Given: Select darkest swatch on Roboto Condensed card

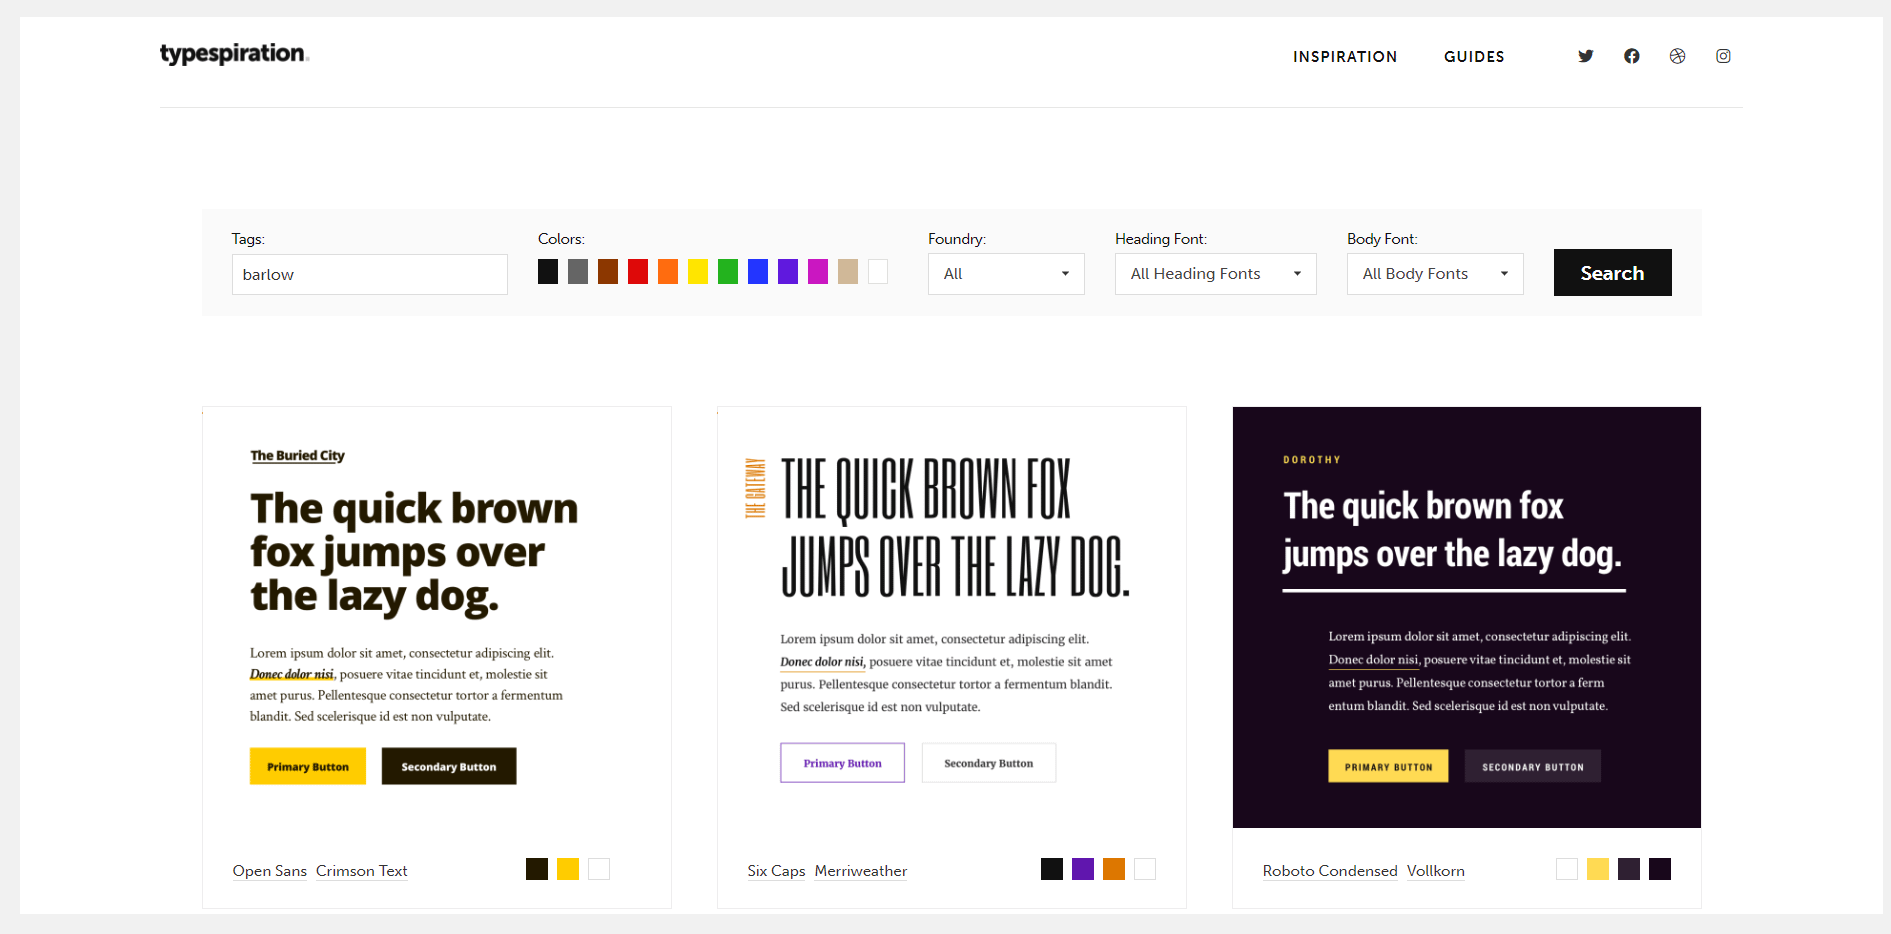Looking at the screenshot, I should 1660,869.
